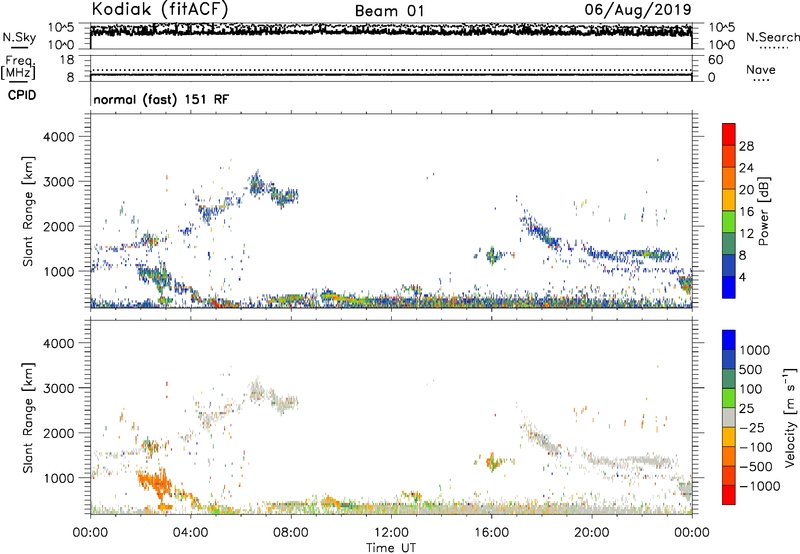Click the '3000' tick of the velocity panel
The height and width of the screenshot is (554, 800).
[59, 388]
